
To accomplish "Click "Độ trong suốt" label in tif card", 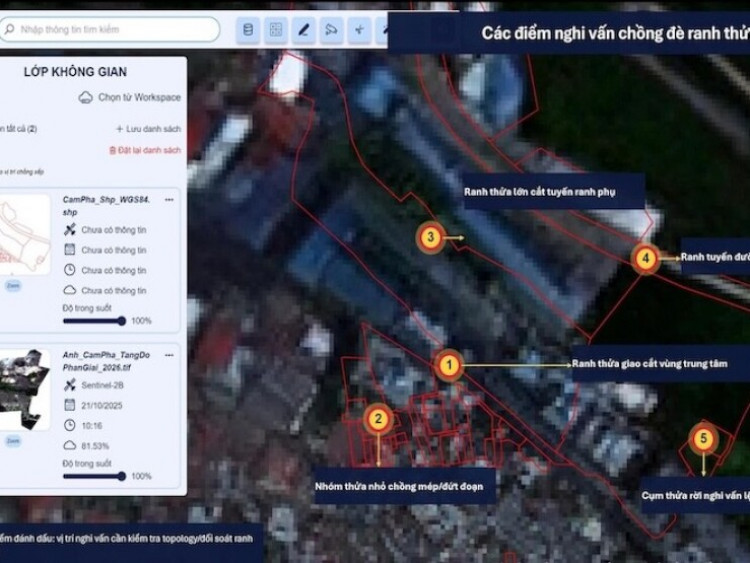I will pyautogui.click(x=87, y=464).
